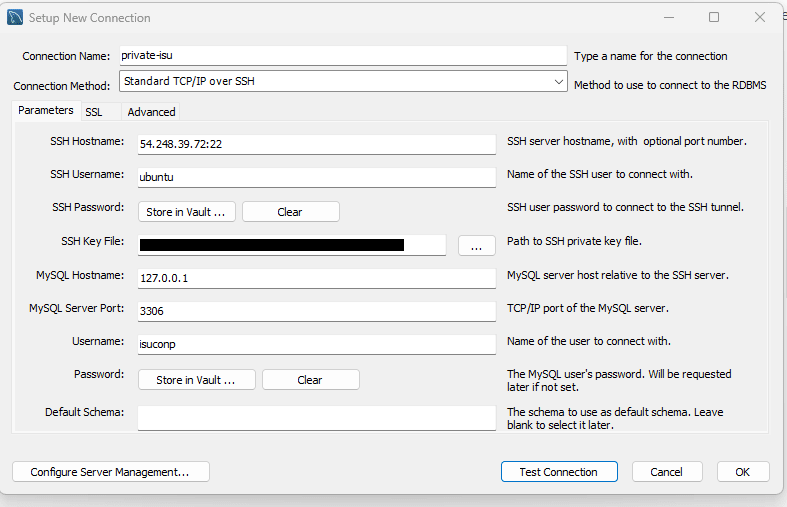787x507 pixels.
Task: Click the MySQL Workbench dolphin title icon
Action: click(15, 18)
